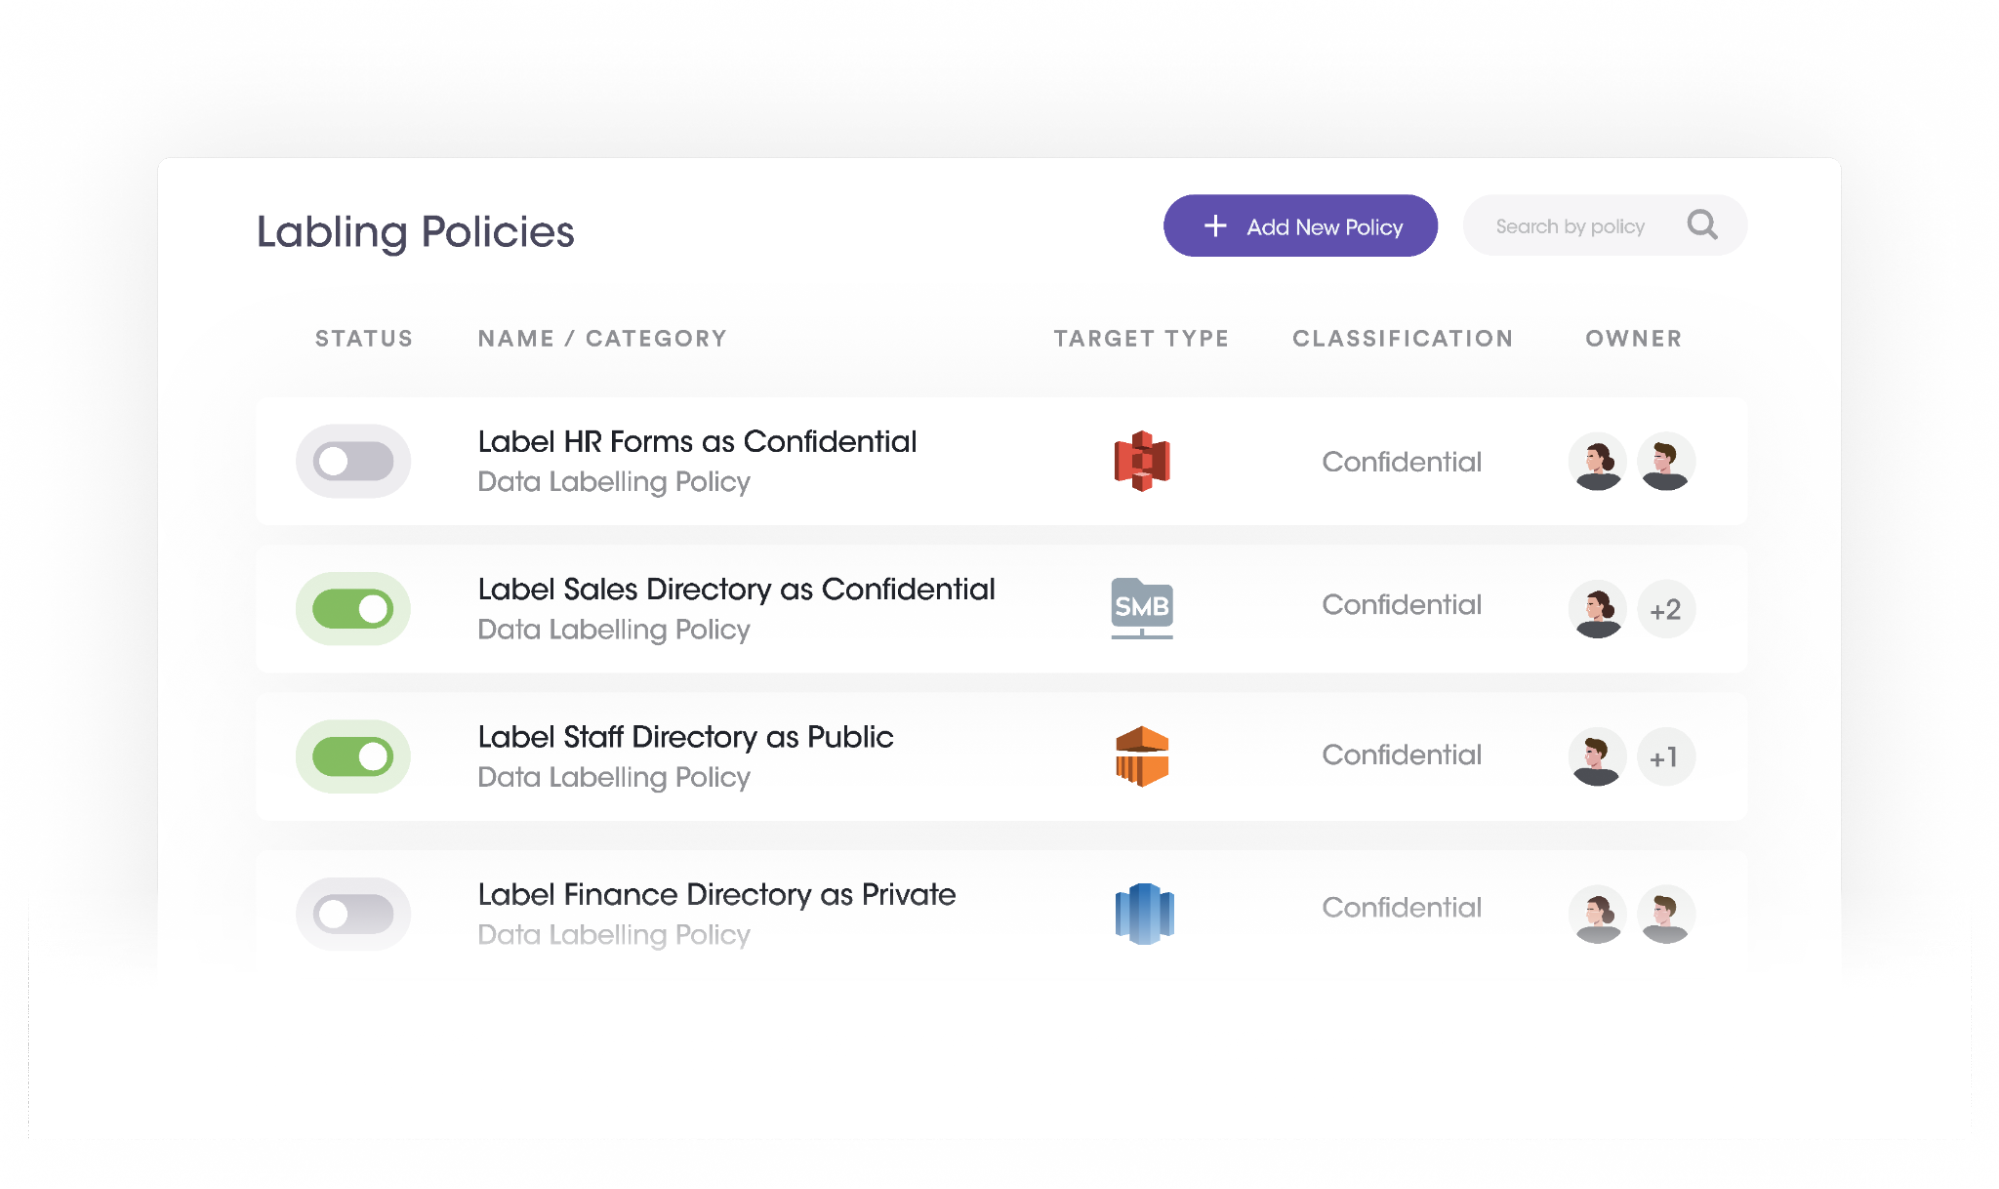Click the Azure icon on Finance Directory policy
The height and width of the screenshot is (1189, 1999).
(x=1145, y=914)
